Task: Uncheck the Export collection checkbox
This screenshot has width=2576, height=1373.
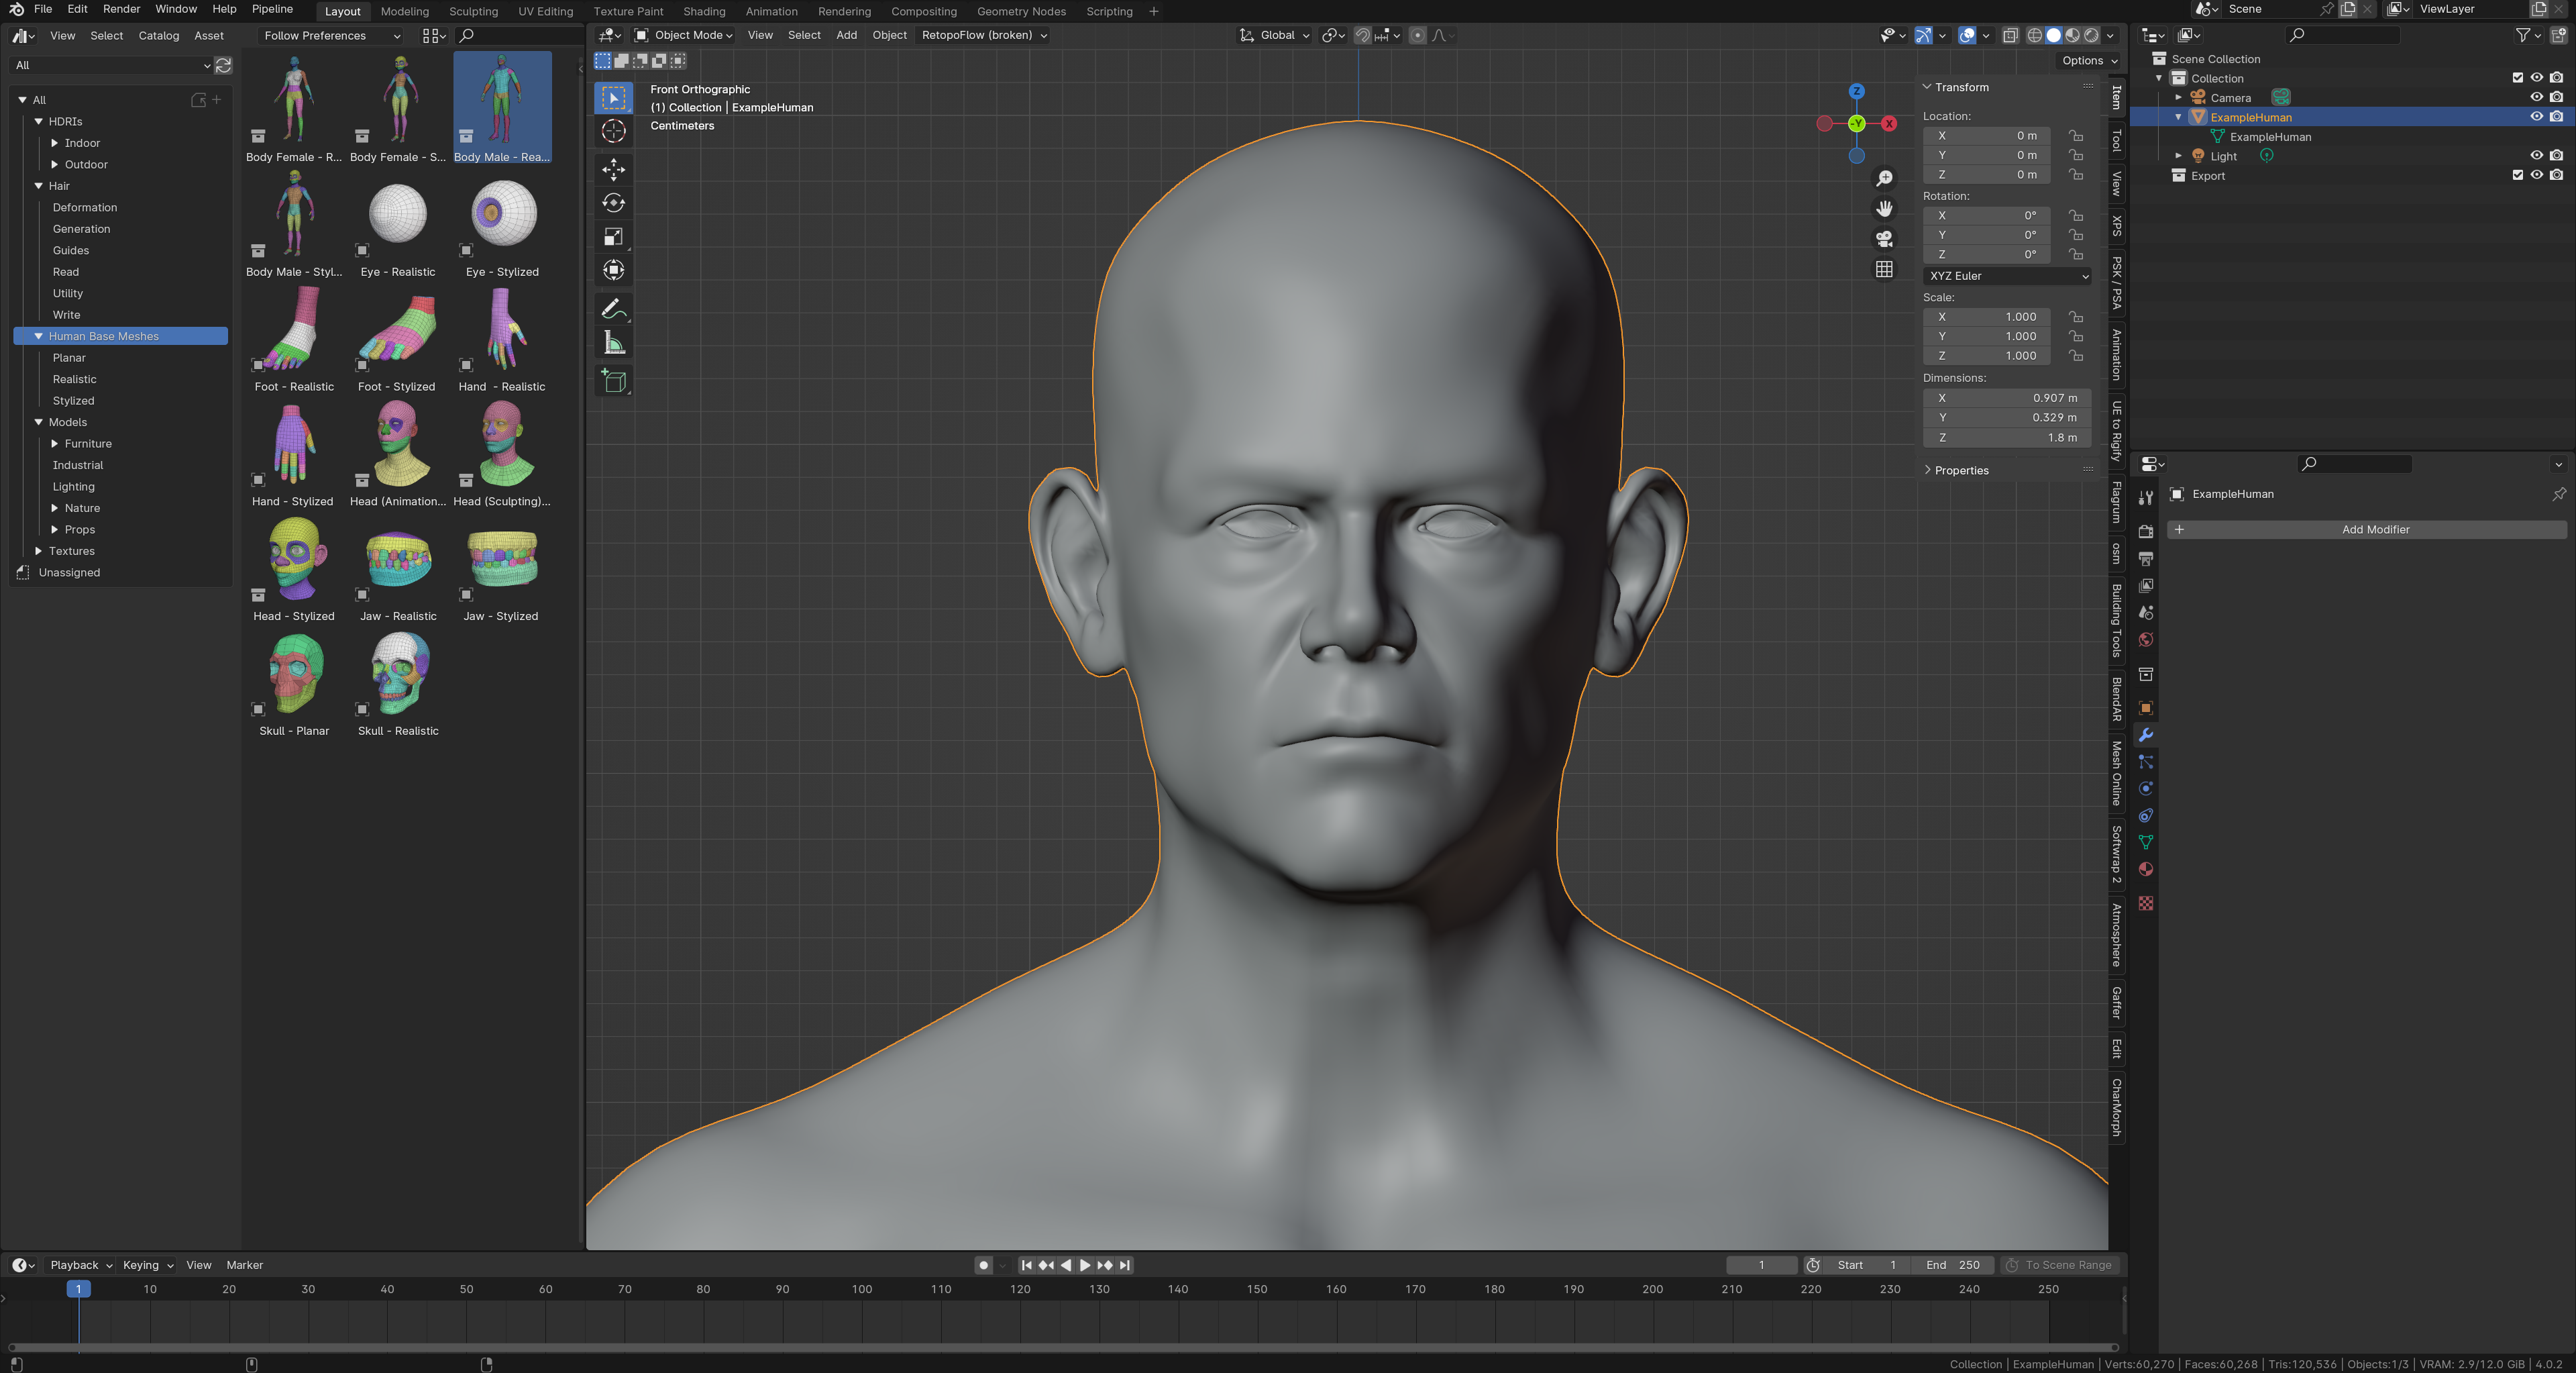Action: click(2518, 175)
